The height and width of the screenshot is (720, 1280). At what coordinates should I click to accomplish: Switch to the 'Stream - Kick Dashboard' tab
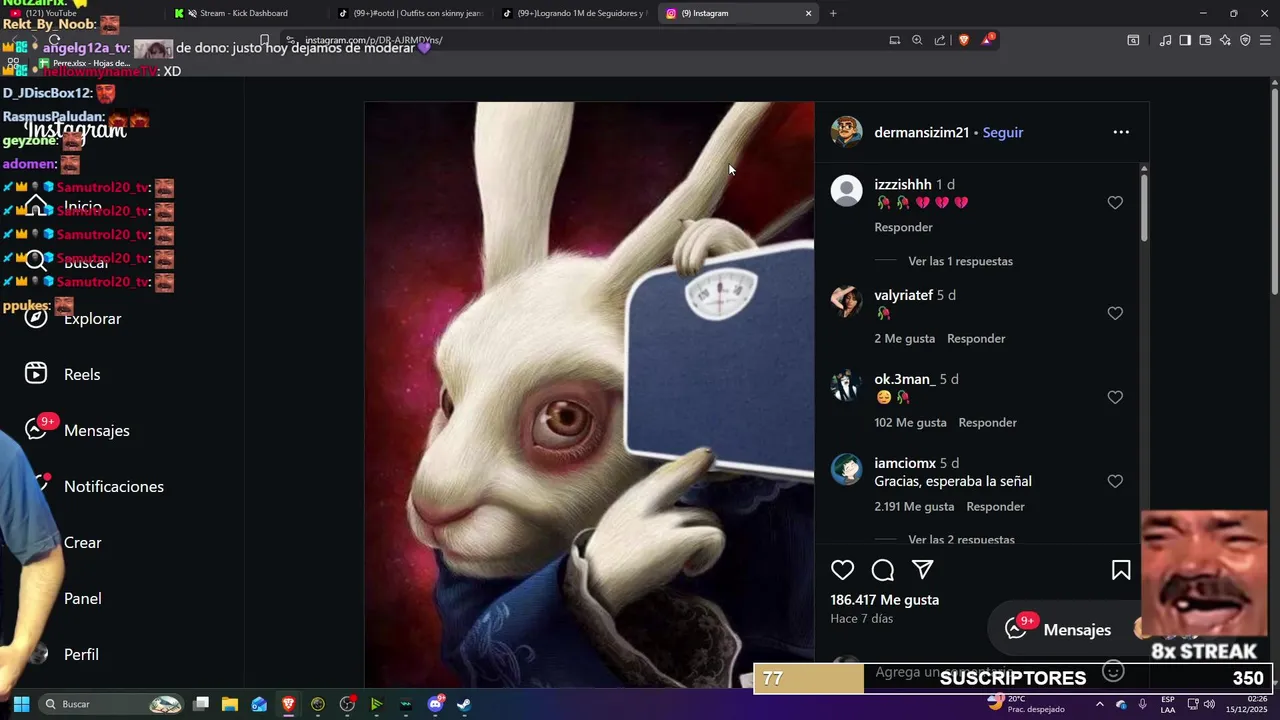tap(243, 13)
